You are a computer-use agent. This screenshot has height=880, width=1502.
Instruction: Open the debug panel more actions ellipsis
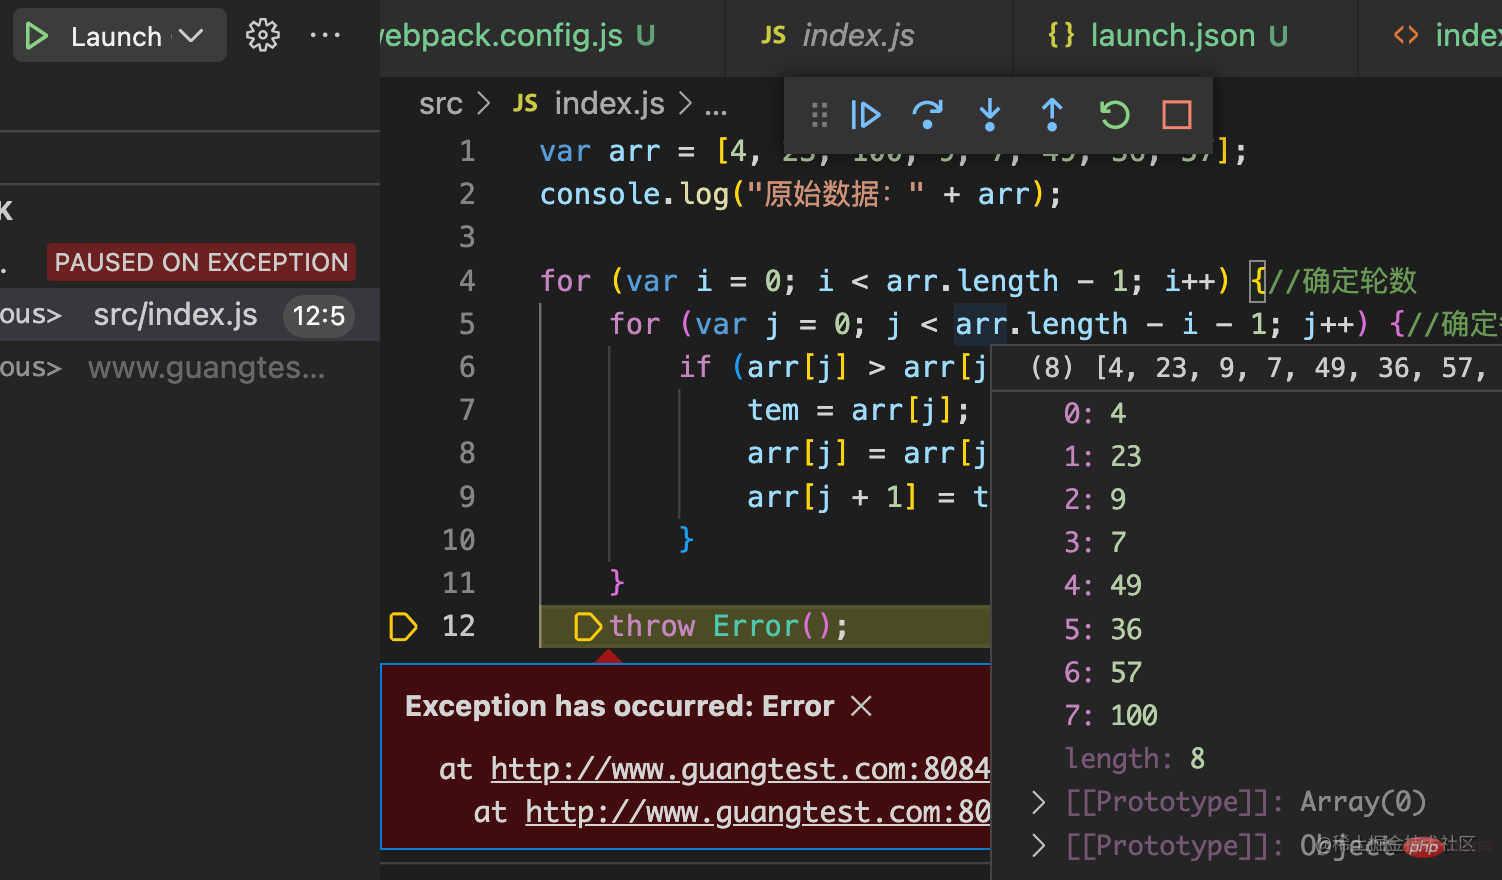[325, 36]
